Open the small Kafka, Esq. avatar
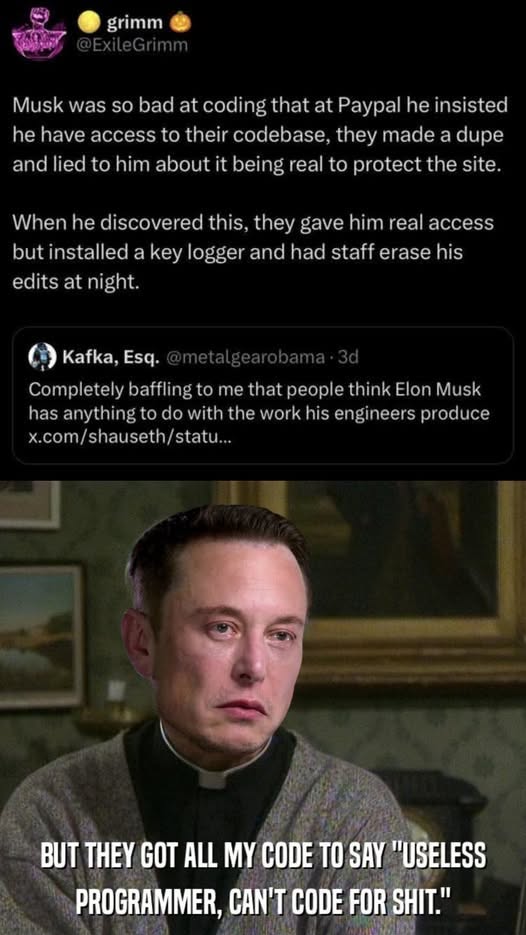The height and width of the screenshot is (935, 526). 41,357
